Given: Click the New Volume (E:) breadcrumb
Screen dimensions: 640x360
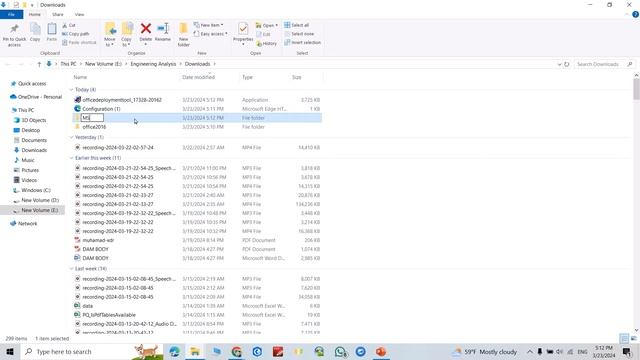Looking at the screenshot, I should (103, 64).
